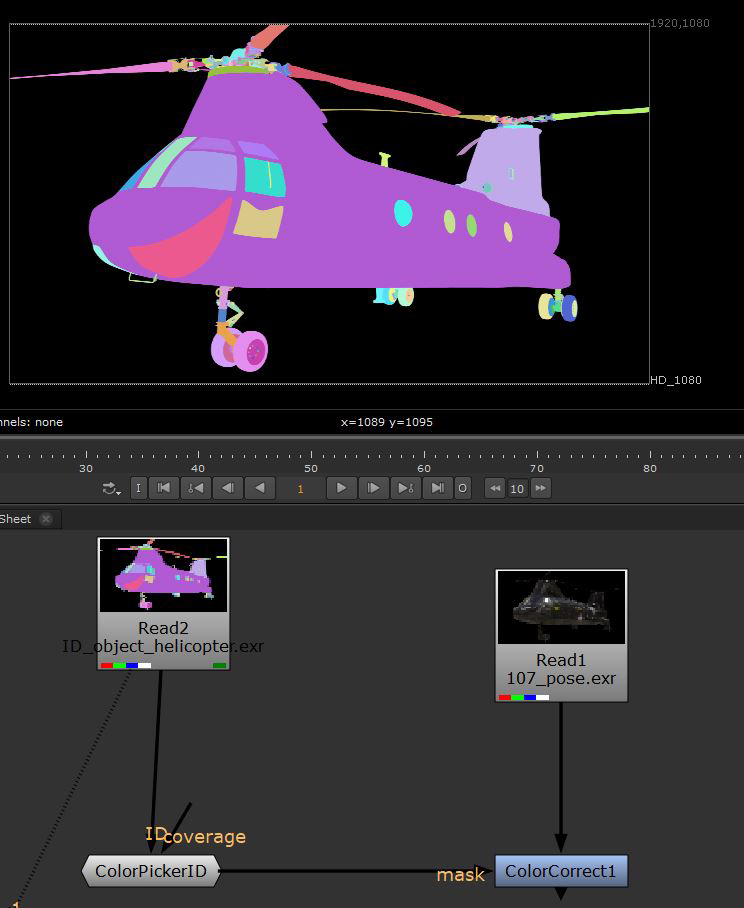Screen dimensions: 744x908
Task: Click the frame increment field showing 10
Action: pyautogui.click(x=517, y=488)
